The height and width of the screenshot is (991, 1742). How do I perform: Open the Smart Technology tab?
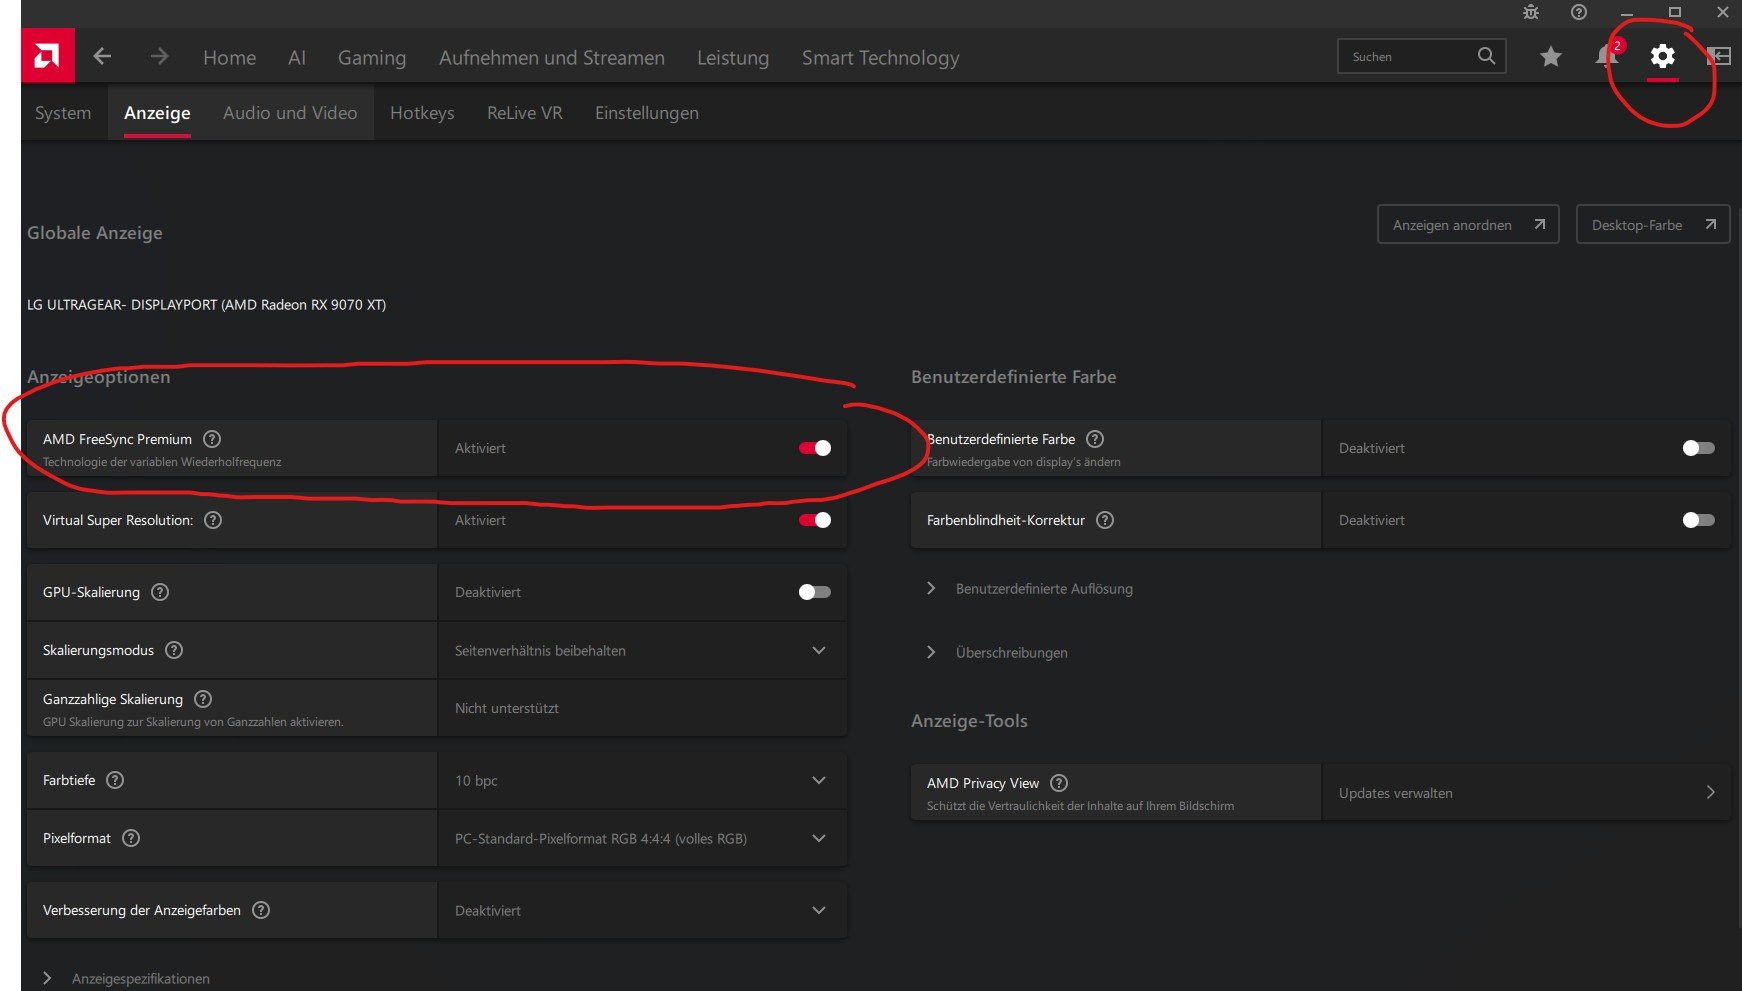[881, 58]
